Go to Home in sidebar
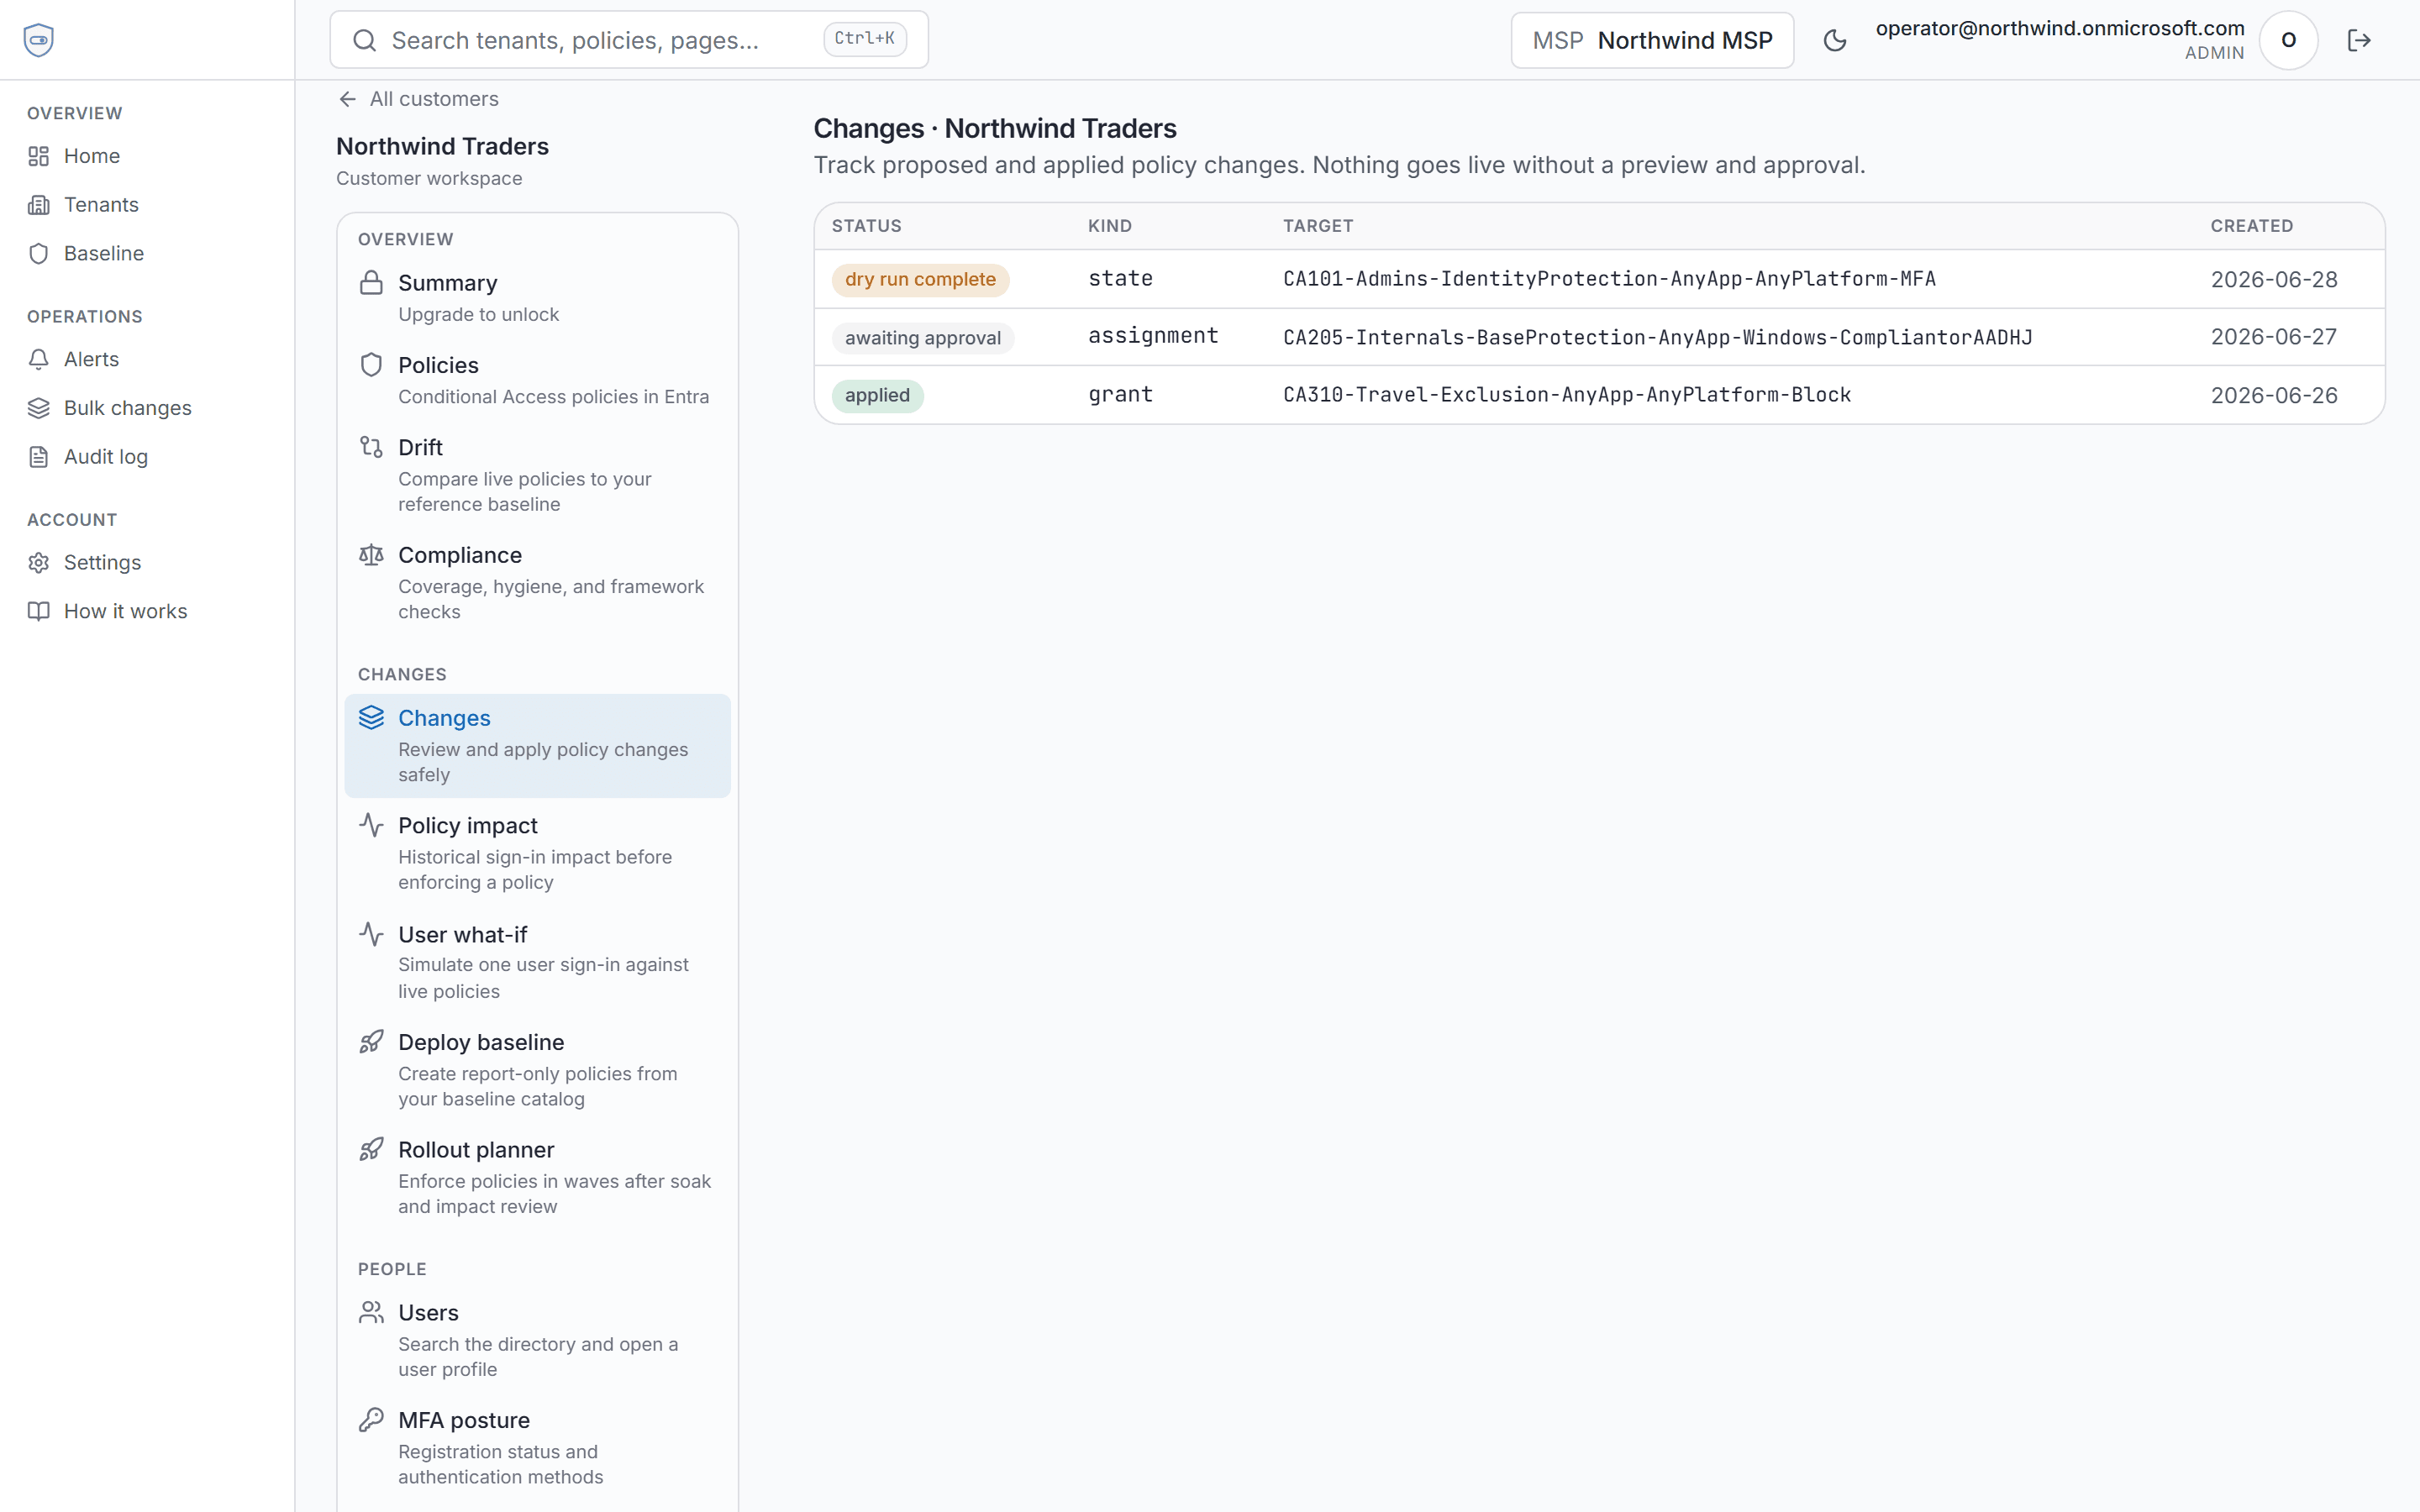Image resolution: width=2420 pixels, height=1512 pixels. 147,156
